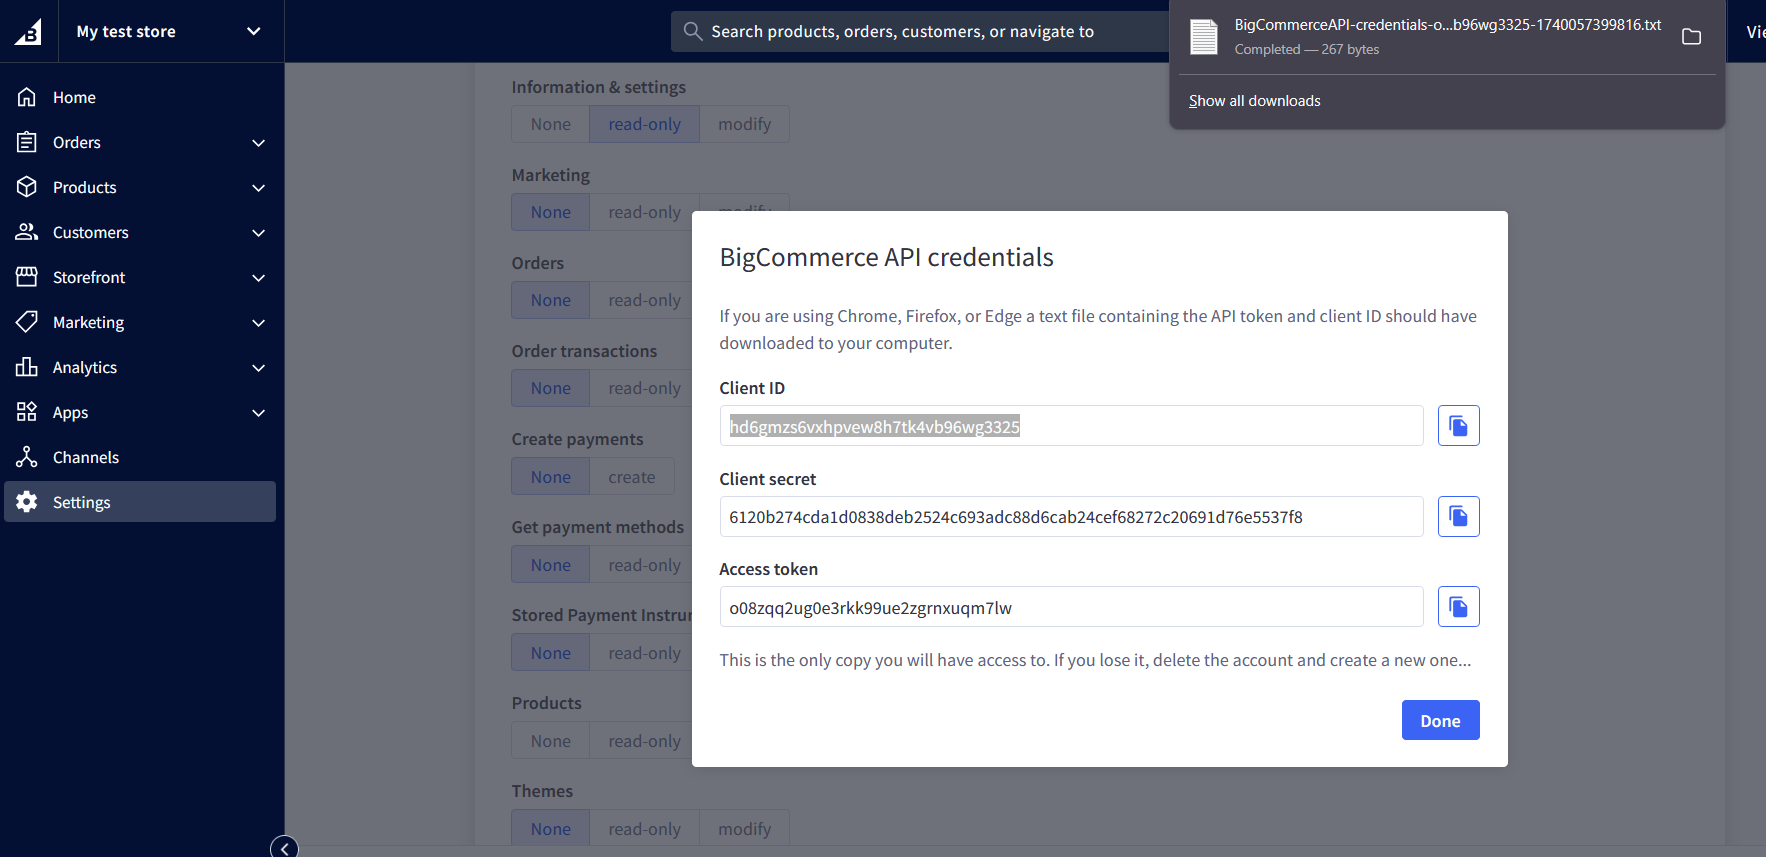Screen dimensions: 1766x857
Task: Open the My test store dropdown
Action: coord(171,31)
